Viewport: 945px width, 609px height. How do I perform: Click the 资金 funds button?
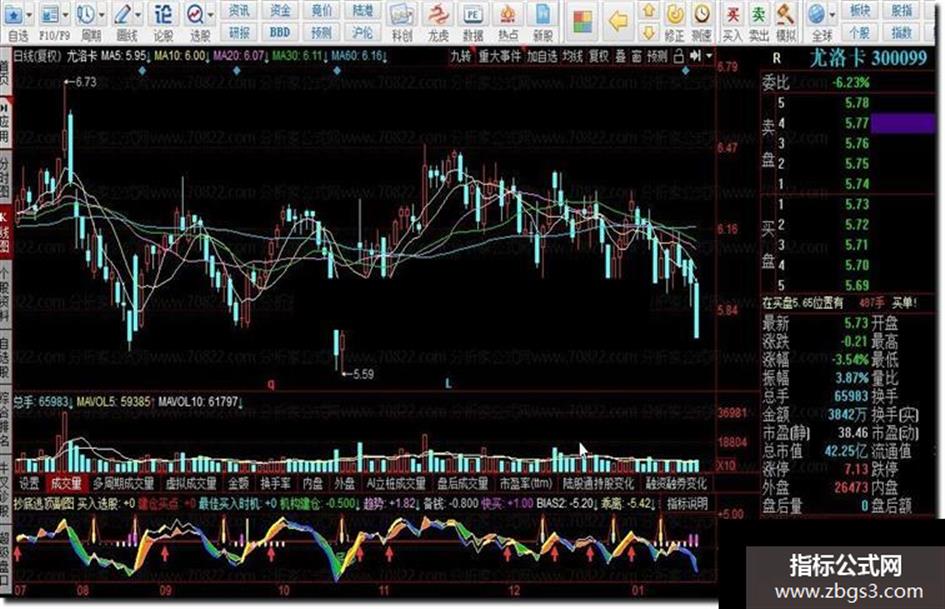(280, 11)
